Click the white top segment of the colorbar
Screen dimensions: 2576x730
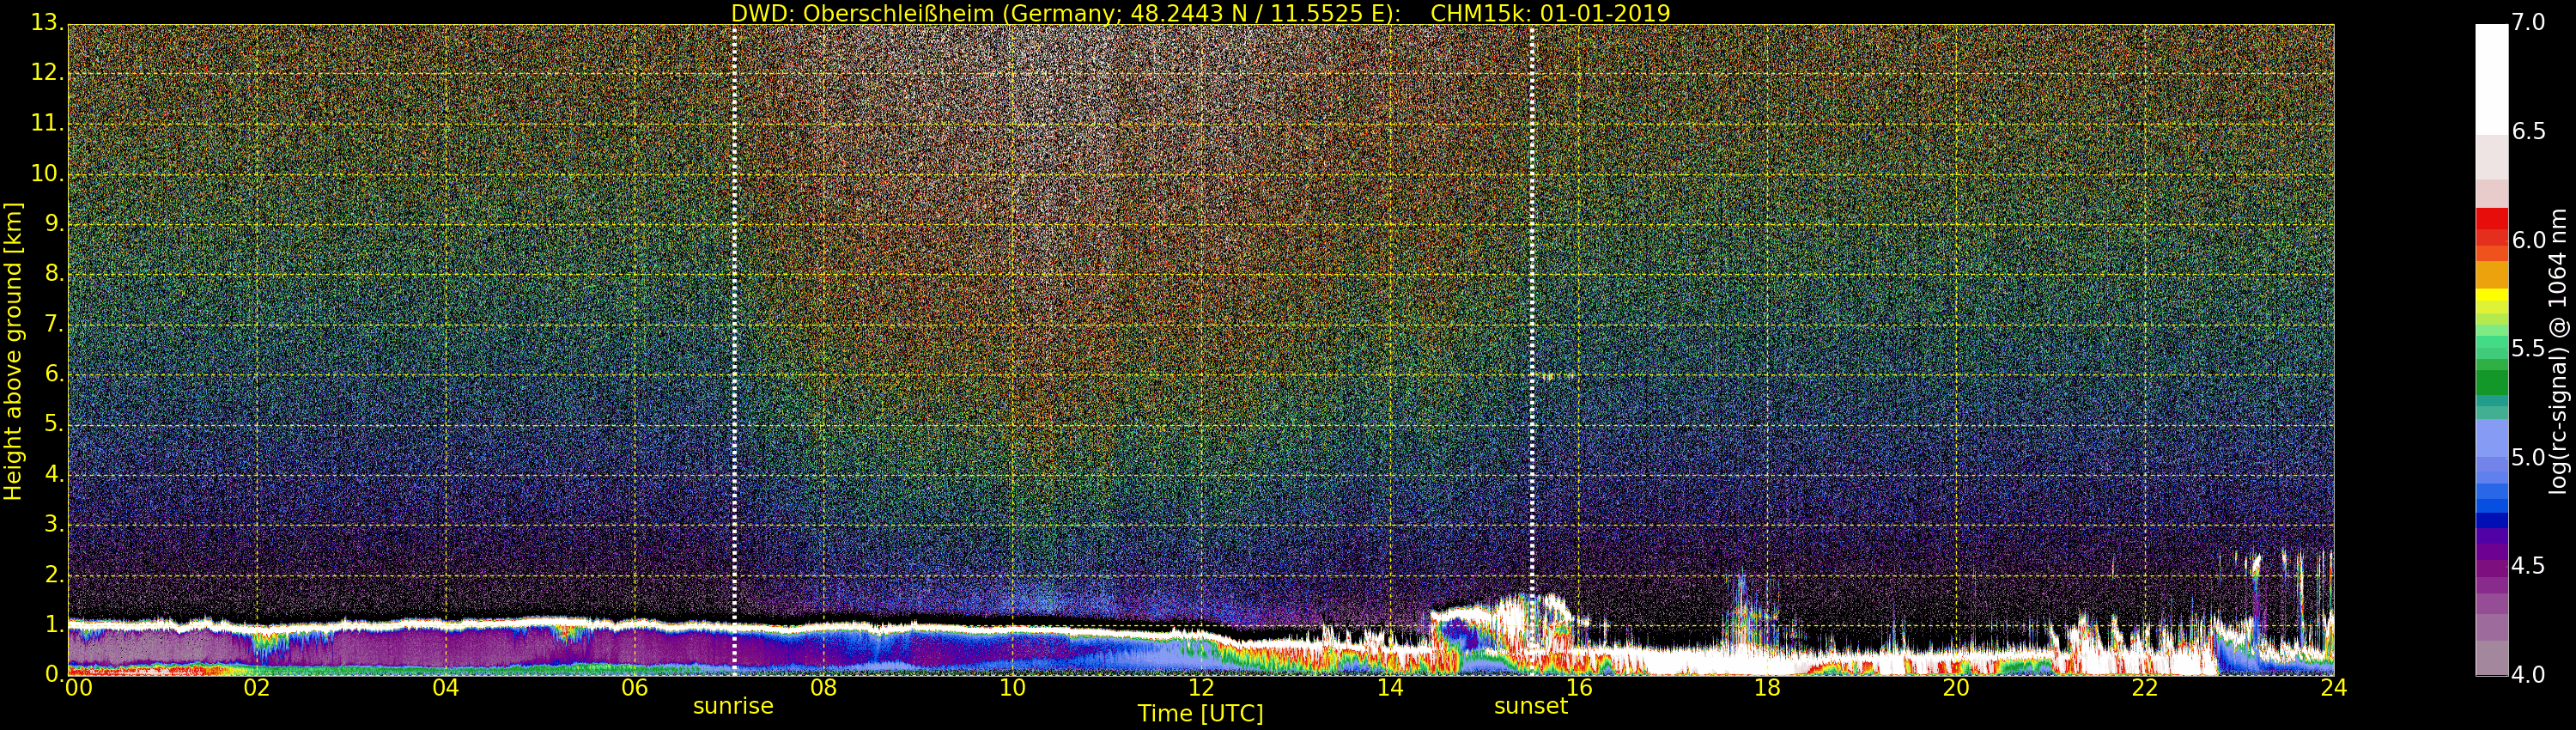pos(2491,80)
